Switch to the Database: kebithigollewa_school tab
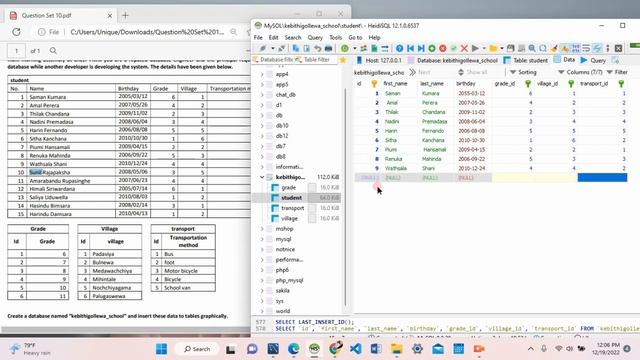The height and width of the screenshot is (360, 640). point(452,60)
